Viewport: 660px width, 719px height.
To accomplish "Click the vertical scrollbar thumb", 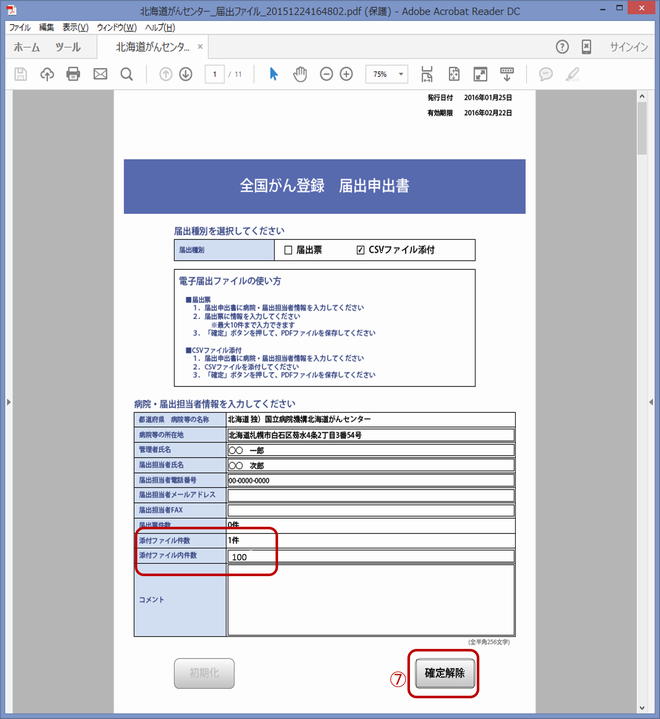I will coord(642,128).
